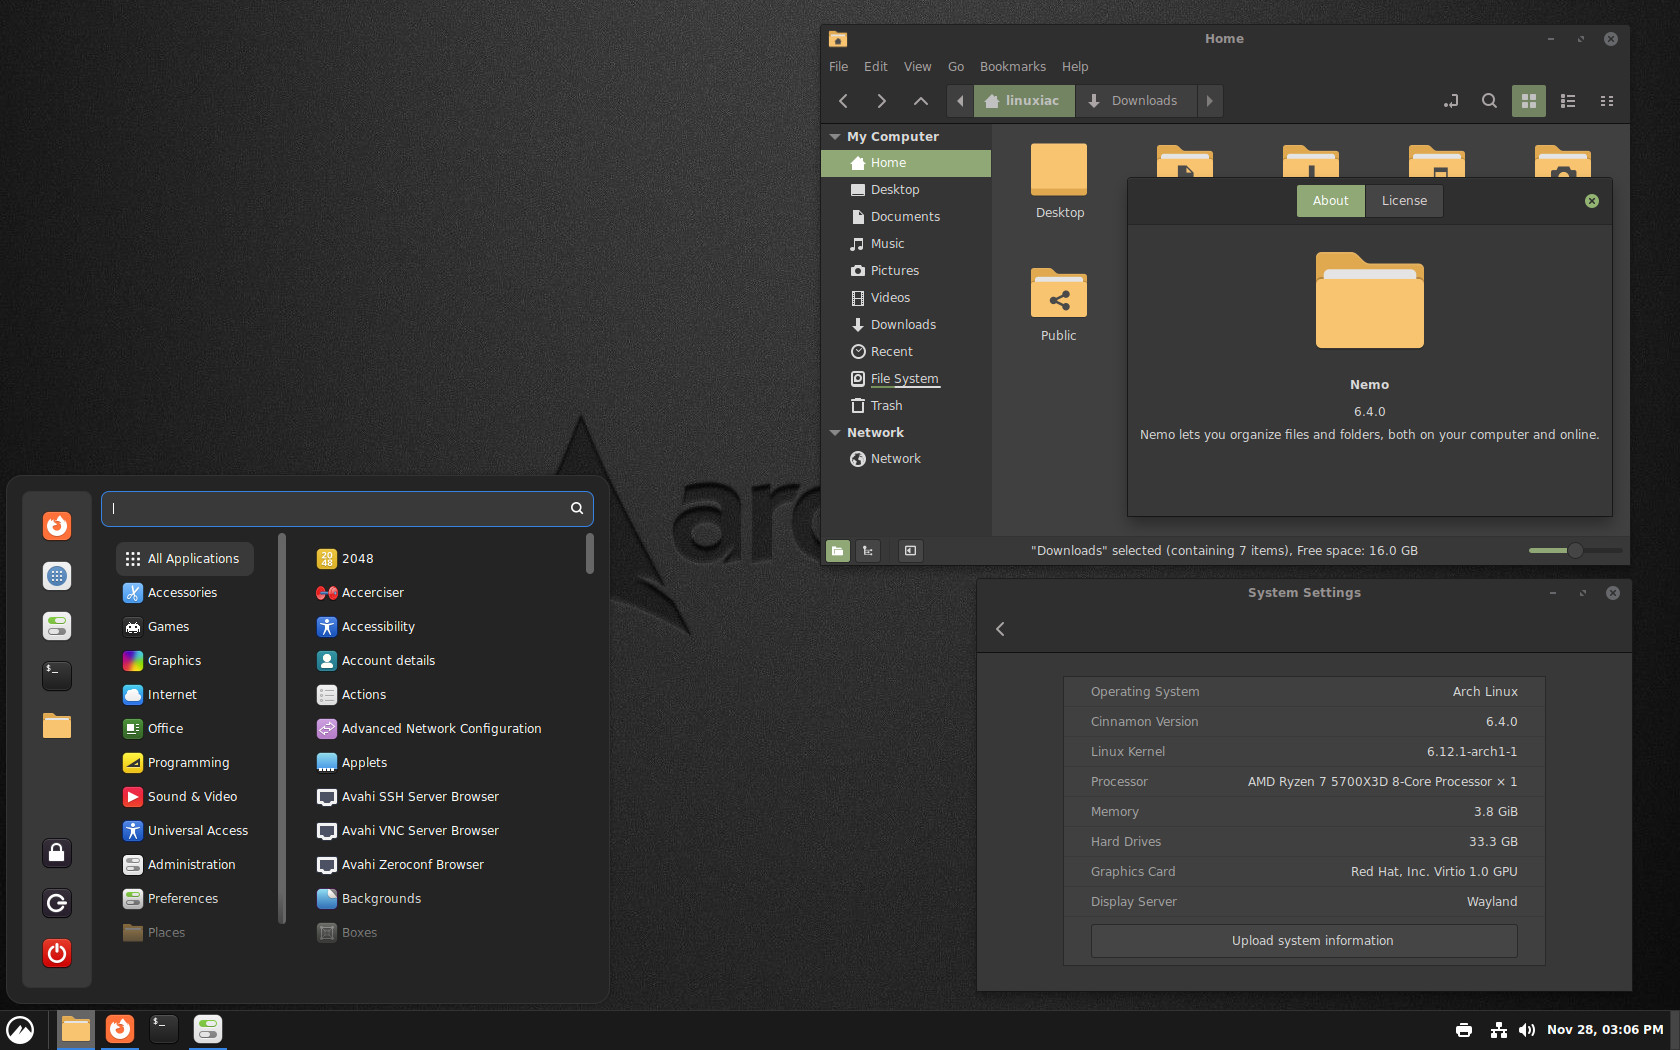Viewport: 1680px width, 1050px height.
Task: Go back using the Nemo back arrow
Action: coord(843,101)
